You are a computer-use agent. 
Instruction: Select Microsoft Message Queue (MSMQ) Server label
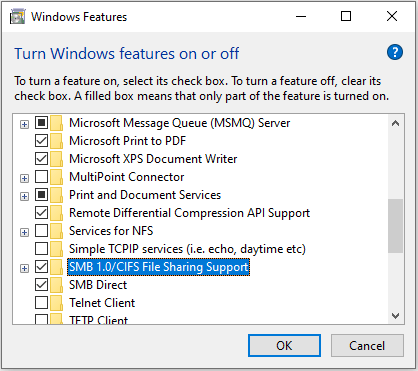179,123
